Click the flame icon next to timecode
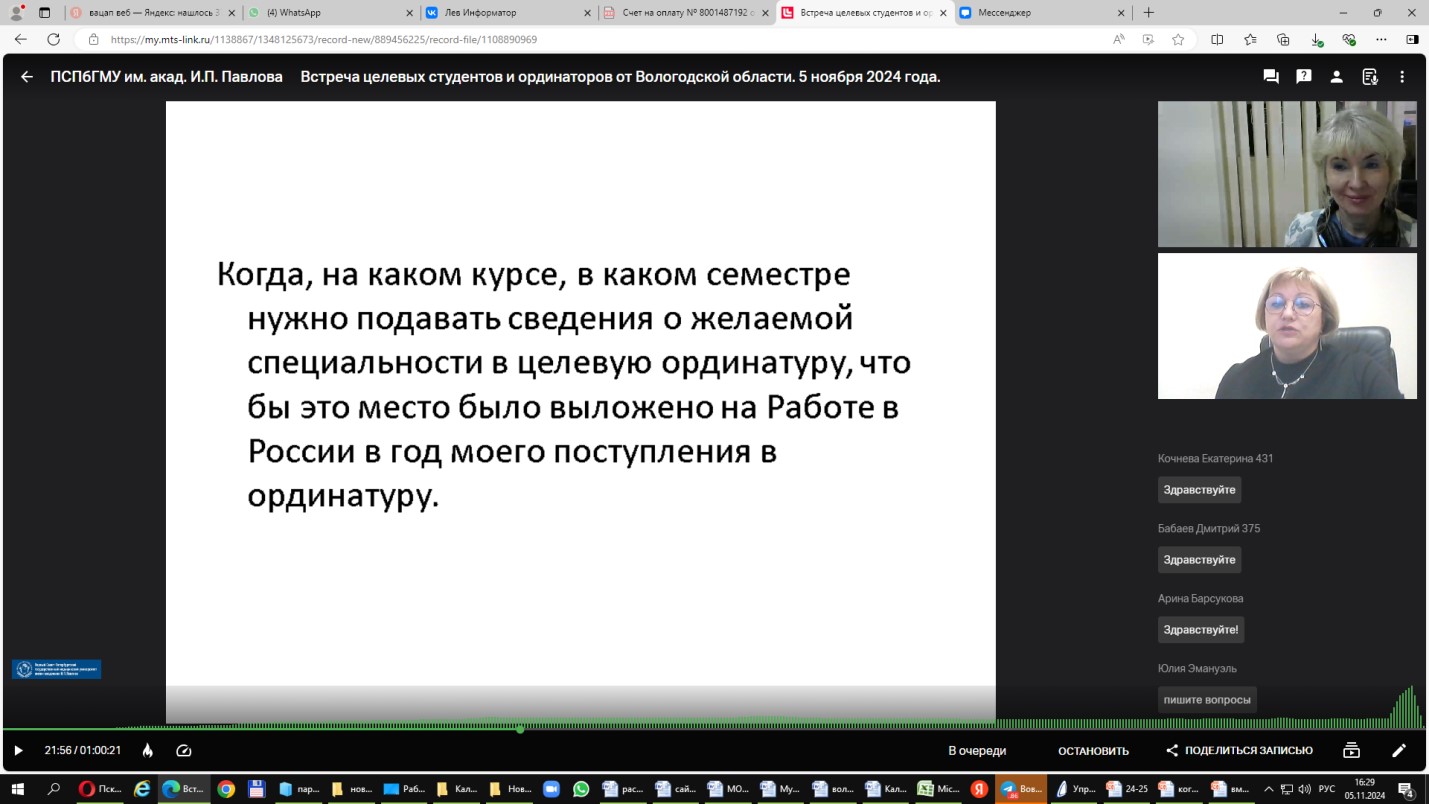Viewport: 1429px width, 804px height. point(148,750)
